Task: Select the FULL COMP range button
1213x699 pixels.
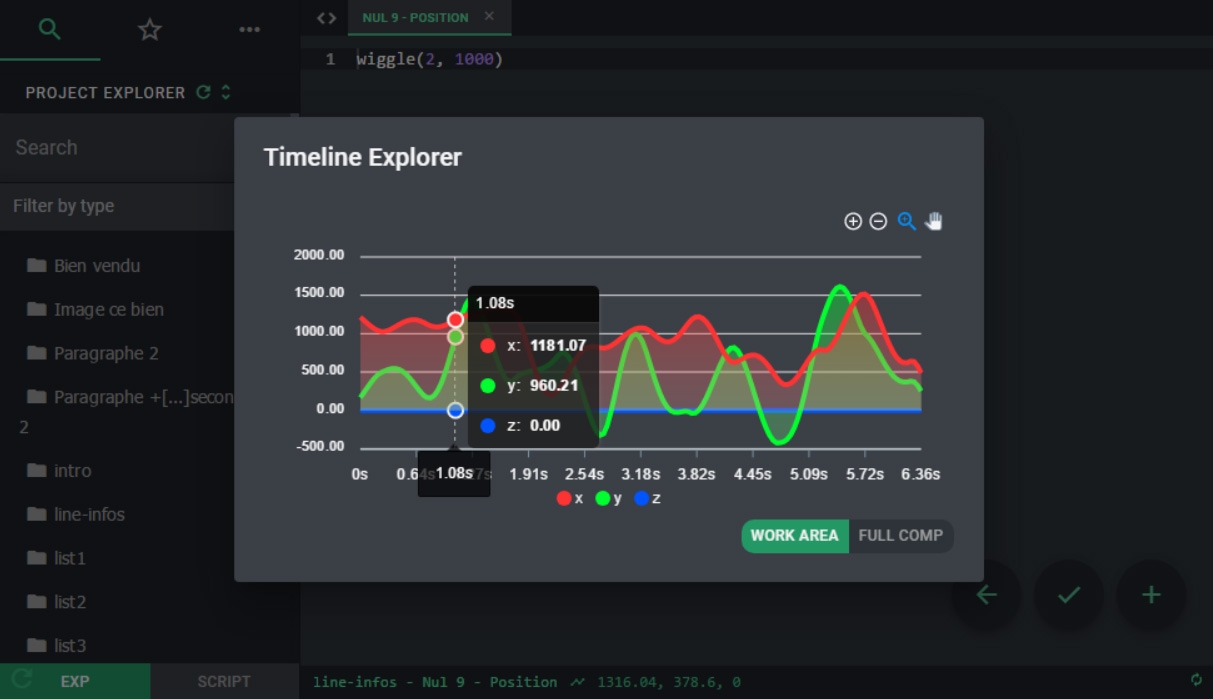Action: pos(900,536)
